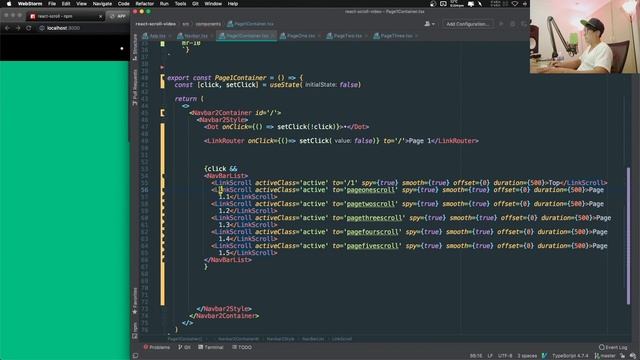
Task: Close the react-scroll - npm browser tab
Action: click(x=100, y=16)
